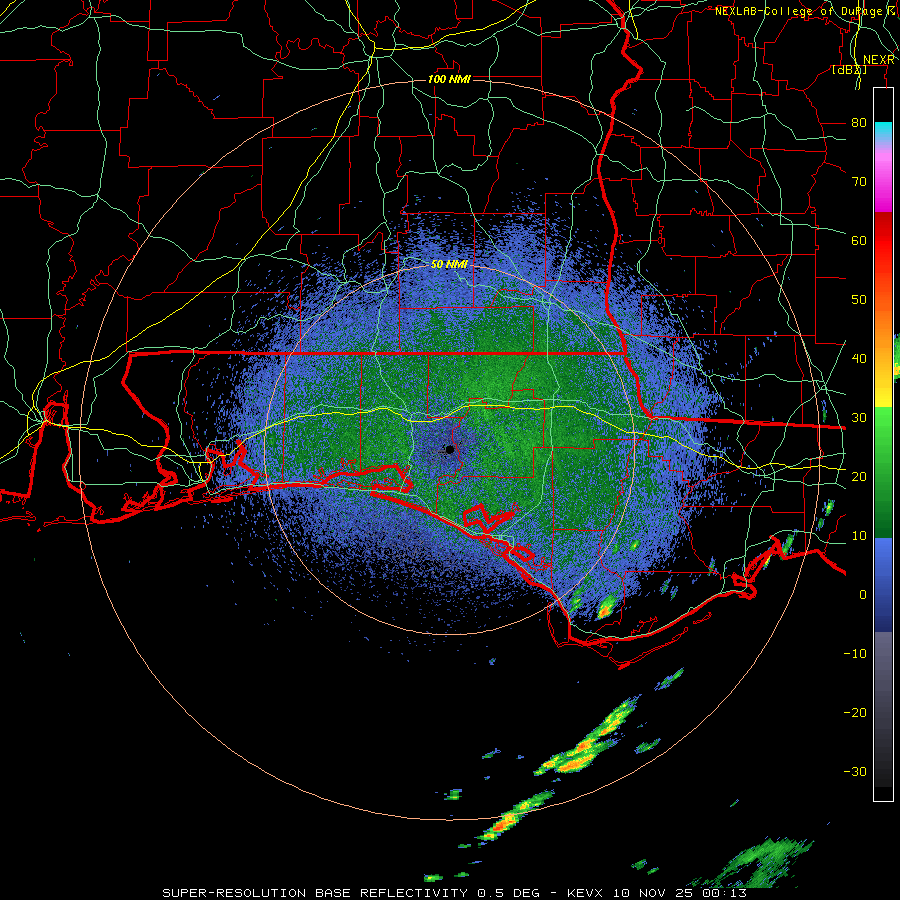This screenshot has height=900, width=900.
Task: Click the 40 value on the dBZ scale
Action: [859, 358]
